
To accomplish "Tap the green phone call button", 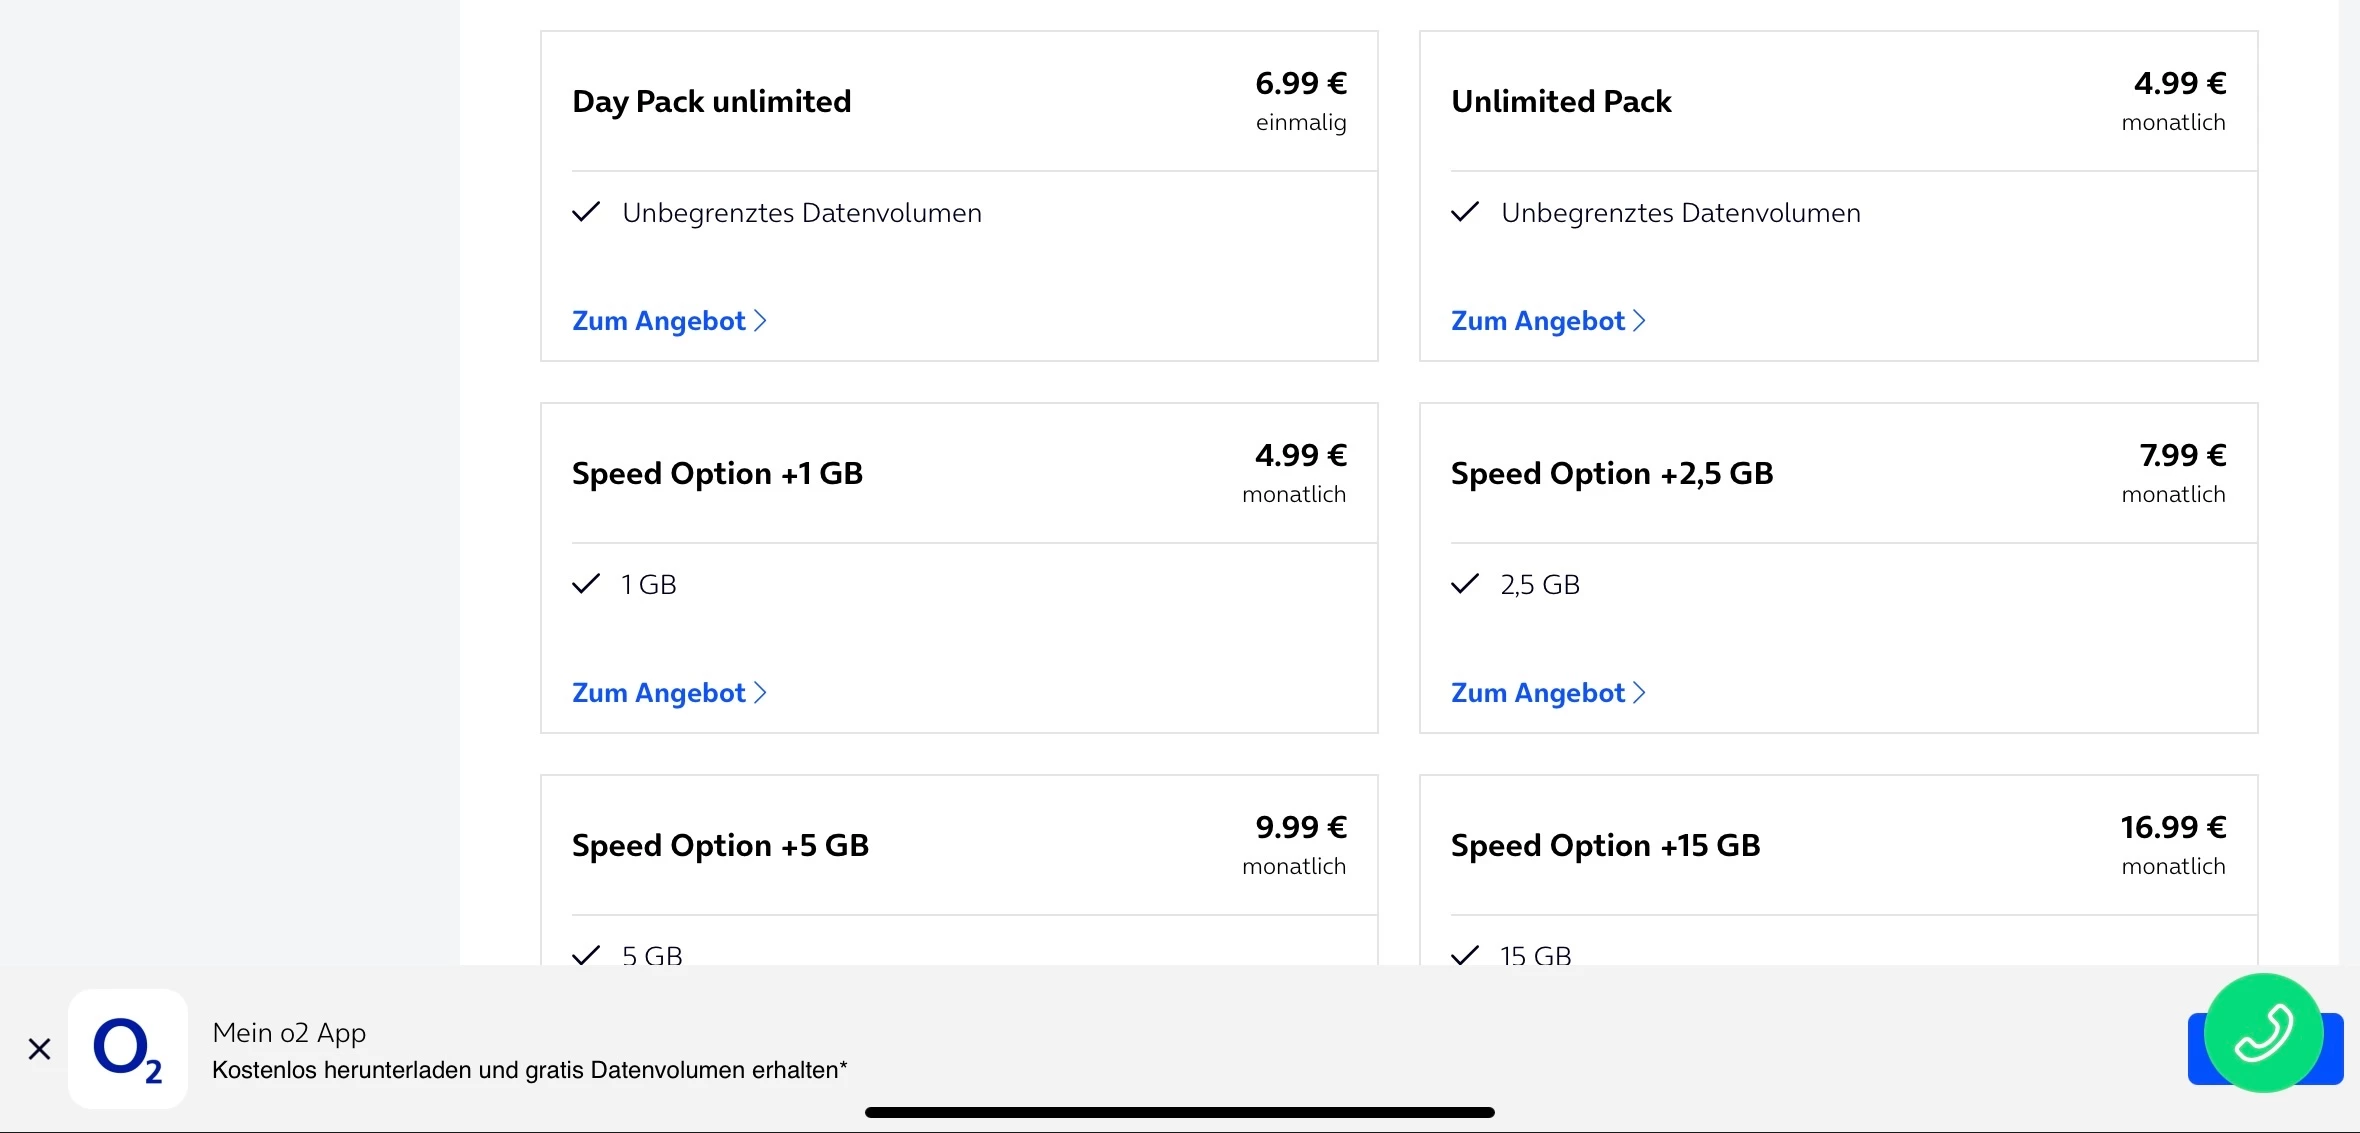I will 2263,1032.
